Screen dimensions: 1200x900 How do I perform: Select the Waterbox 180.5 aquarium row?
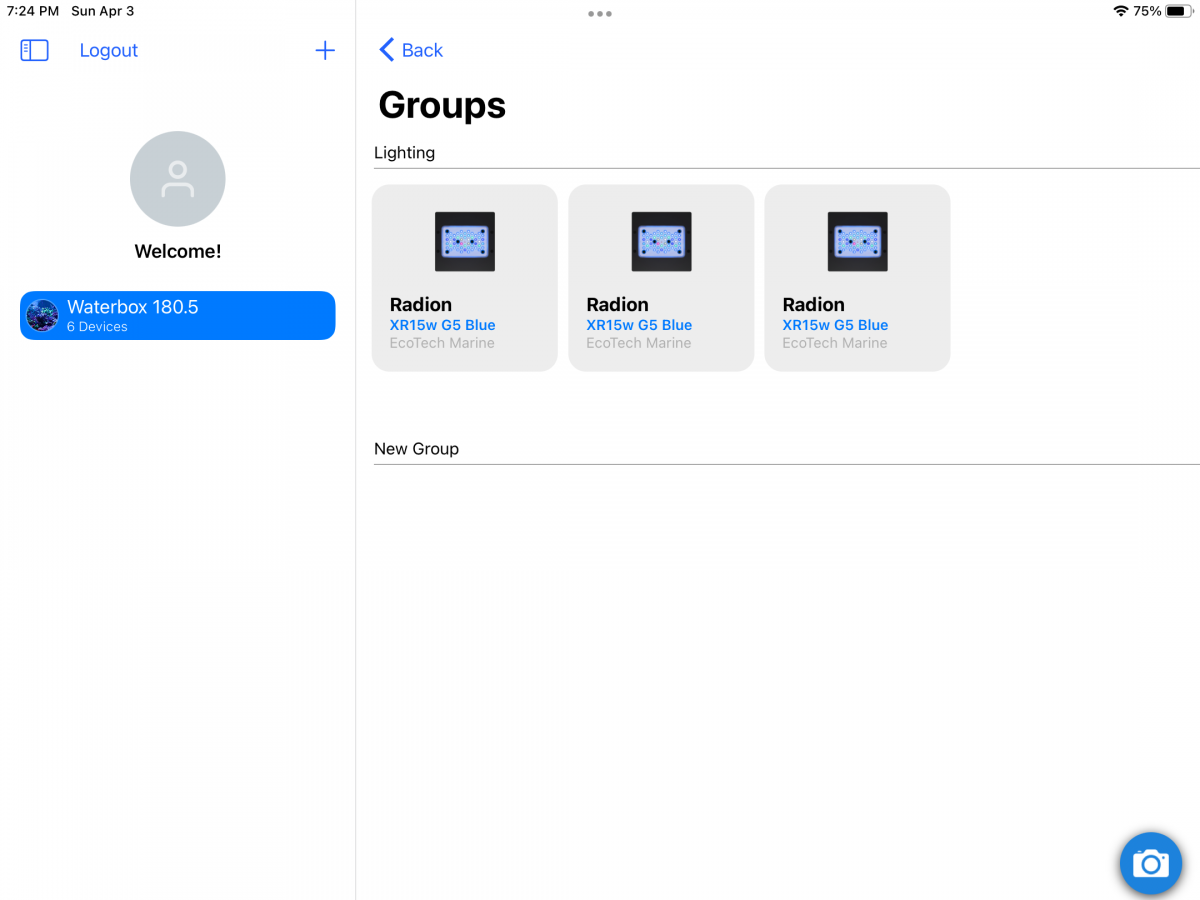[178, 315]
